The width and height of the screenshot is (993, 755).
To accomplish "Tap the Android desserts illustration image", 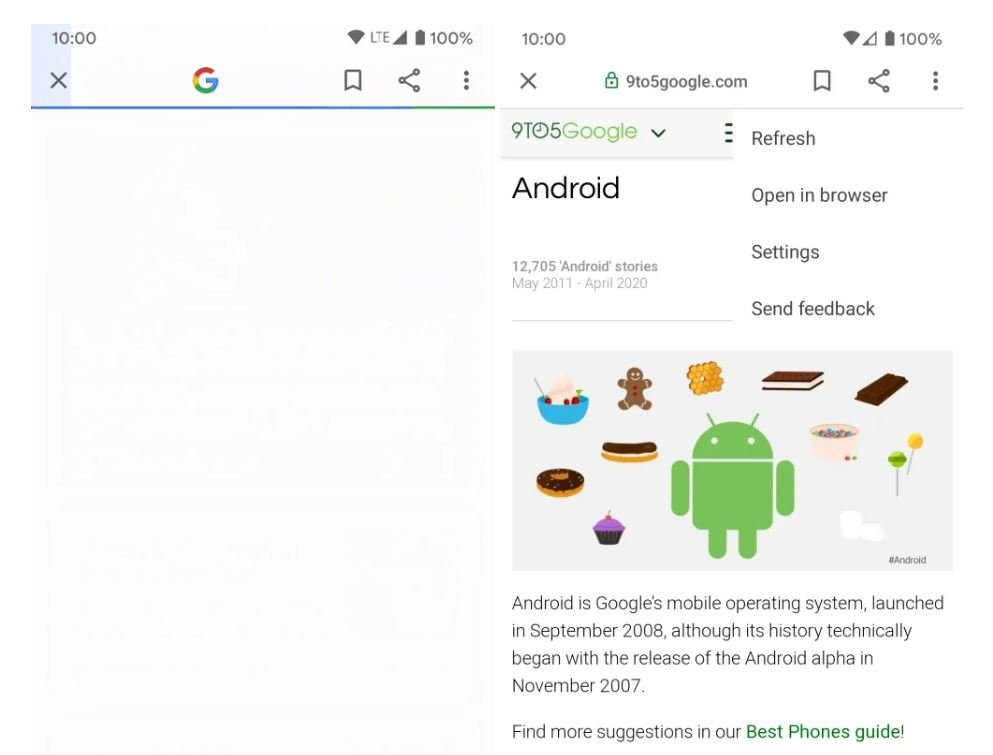I will click(732, 460).
